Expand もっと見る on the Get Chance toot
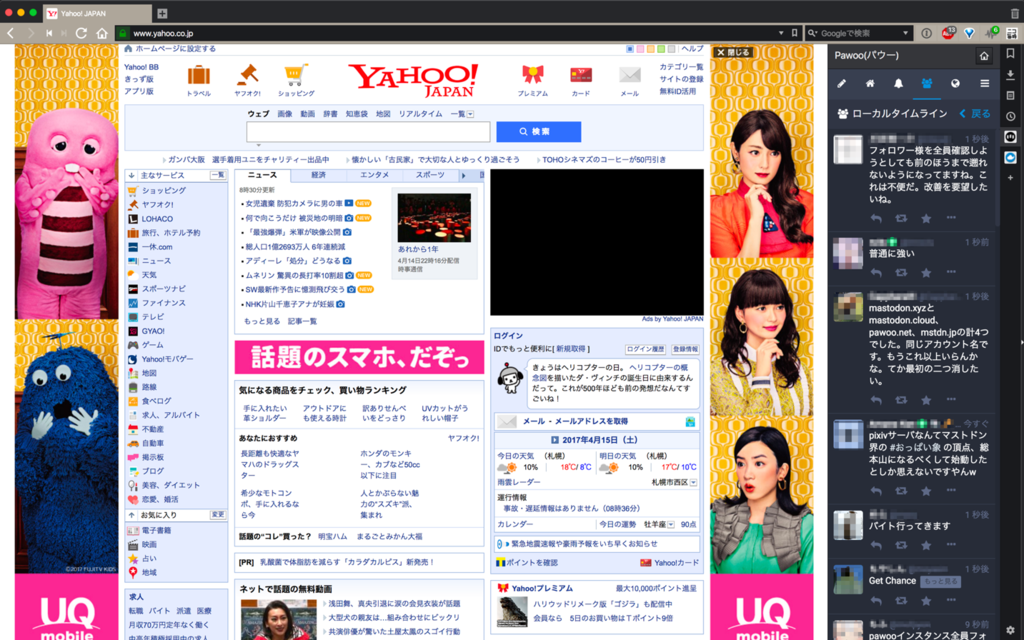Viewport: 1024px width, 640px height. (x=940, y=581)
